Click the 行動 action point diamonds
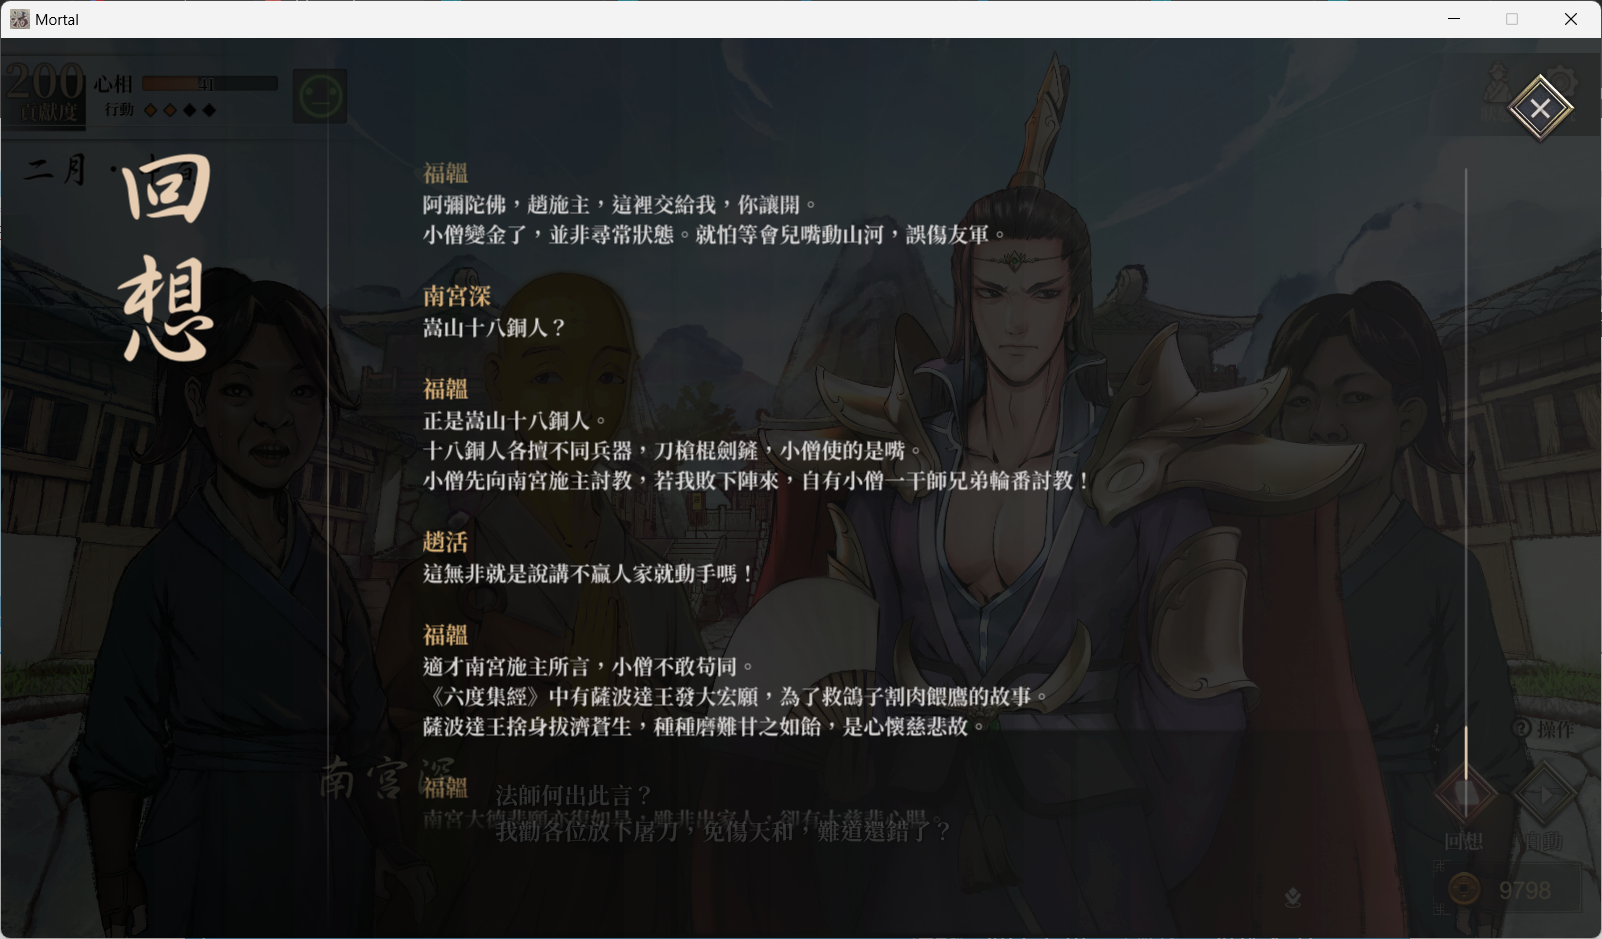1602x939 pixels. click(180, 110)
